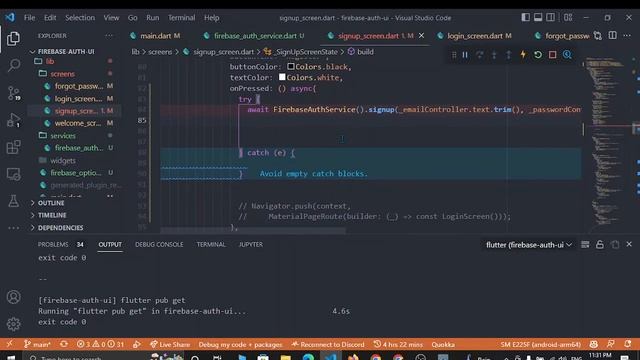The image size is (640, 360).
Task: Open Source Control view in activity bar
Action: (x=13, y=93)
